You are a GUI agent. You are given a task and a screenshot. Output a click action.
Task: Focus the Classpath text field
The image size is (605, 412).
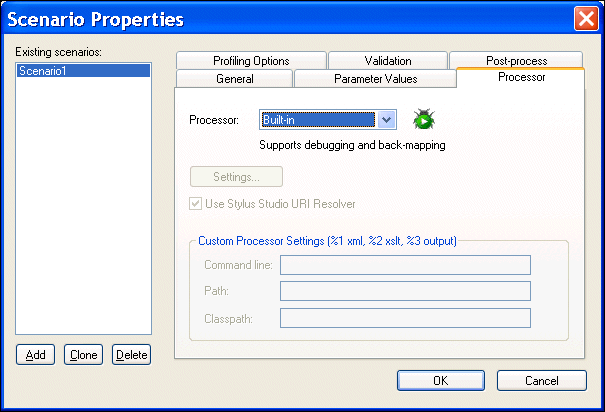405,318
